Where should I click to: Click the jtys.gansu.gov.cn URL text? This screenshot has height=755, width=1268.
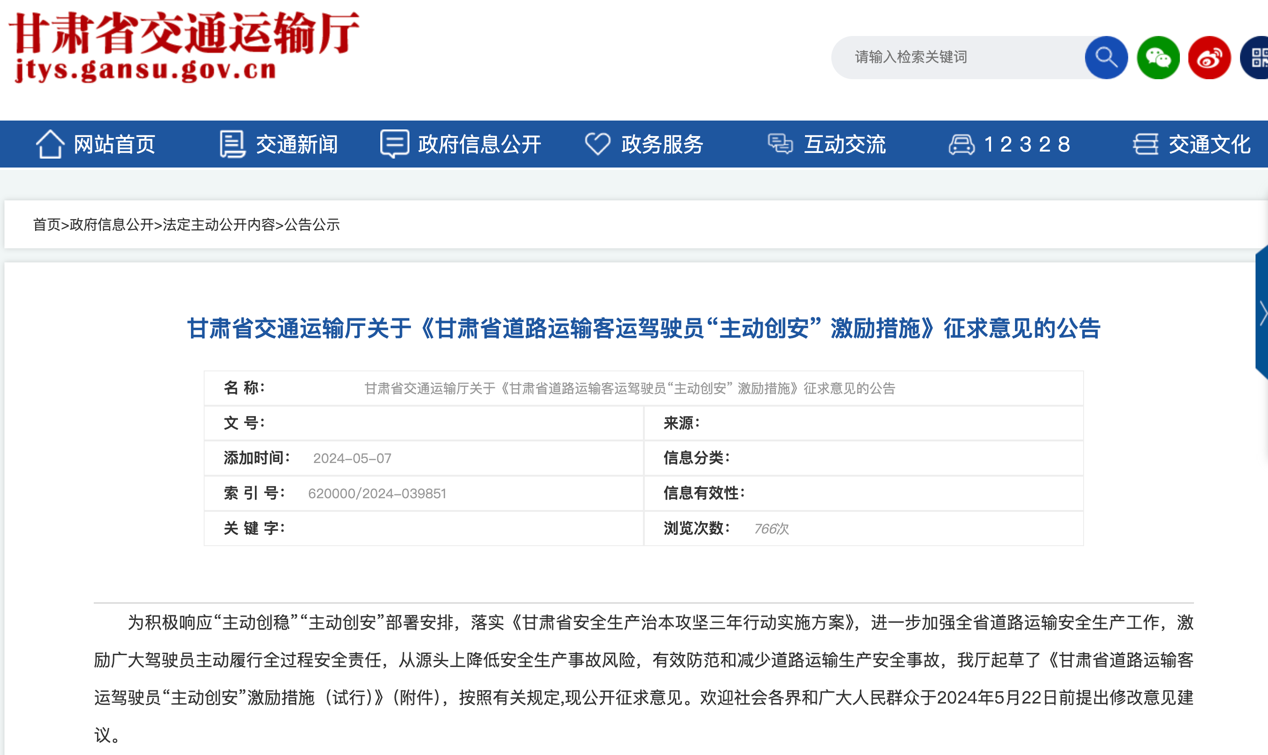pos(145,70)
